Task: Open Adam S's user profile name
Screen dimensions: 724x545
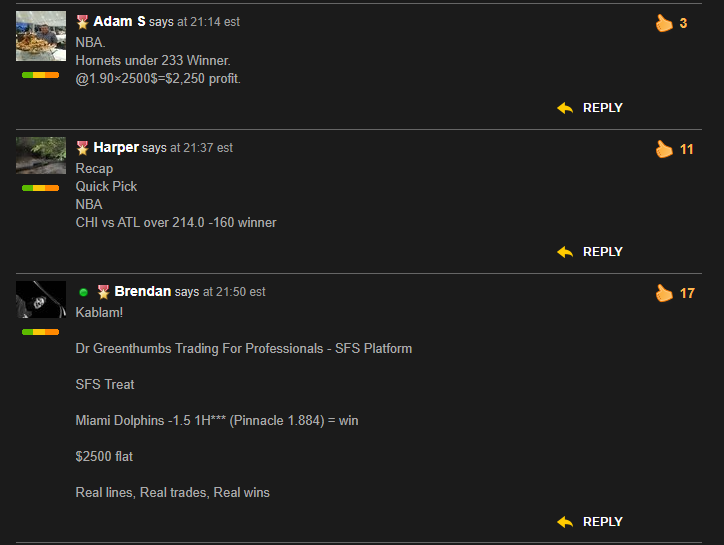Action: pyautogui.click(x=119, y=21)
